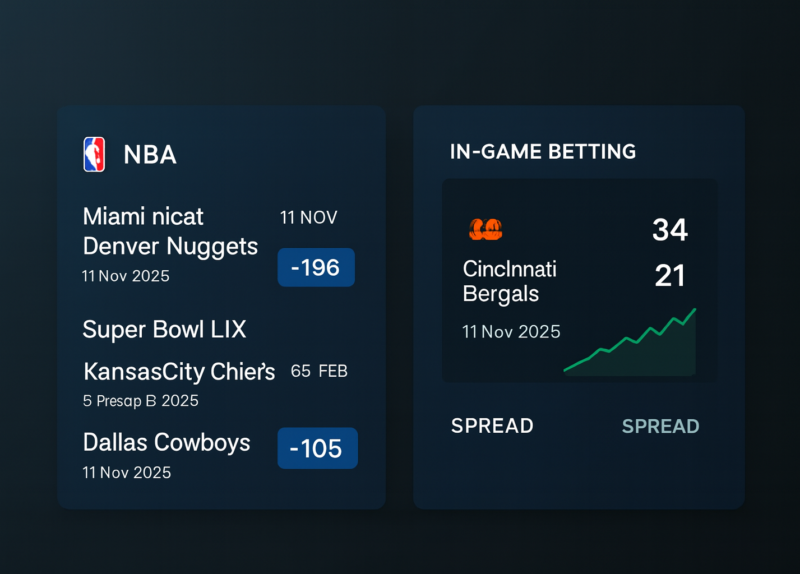This screenshot has width=800, height=574.
Task: Click the orange Bengals team logo
Action: (485, 229)
